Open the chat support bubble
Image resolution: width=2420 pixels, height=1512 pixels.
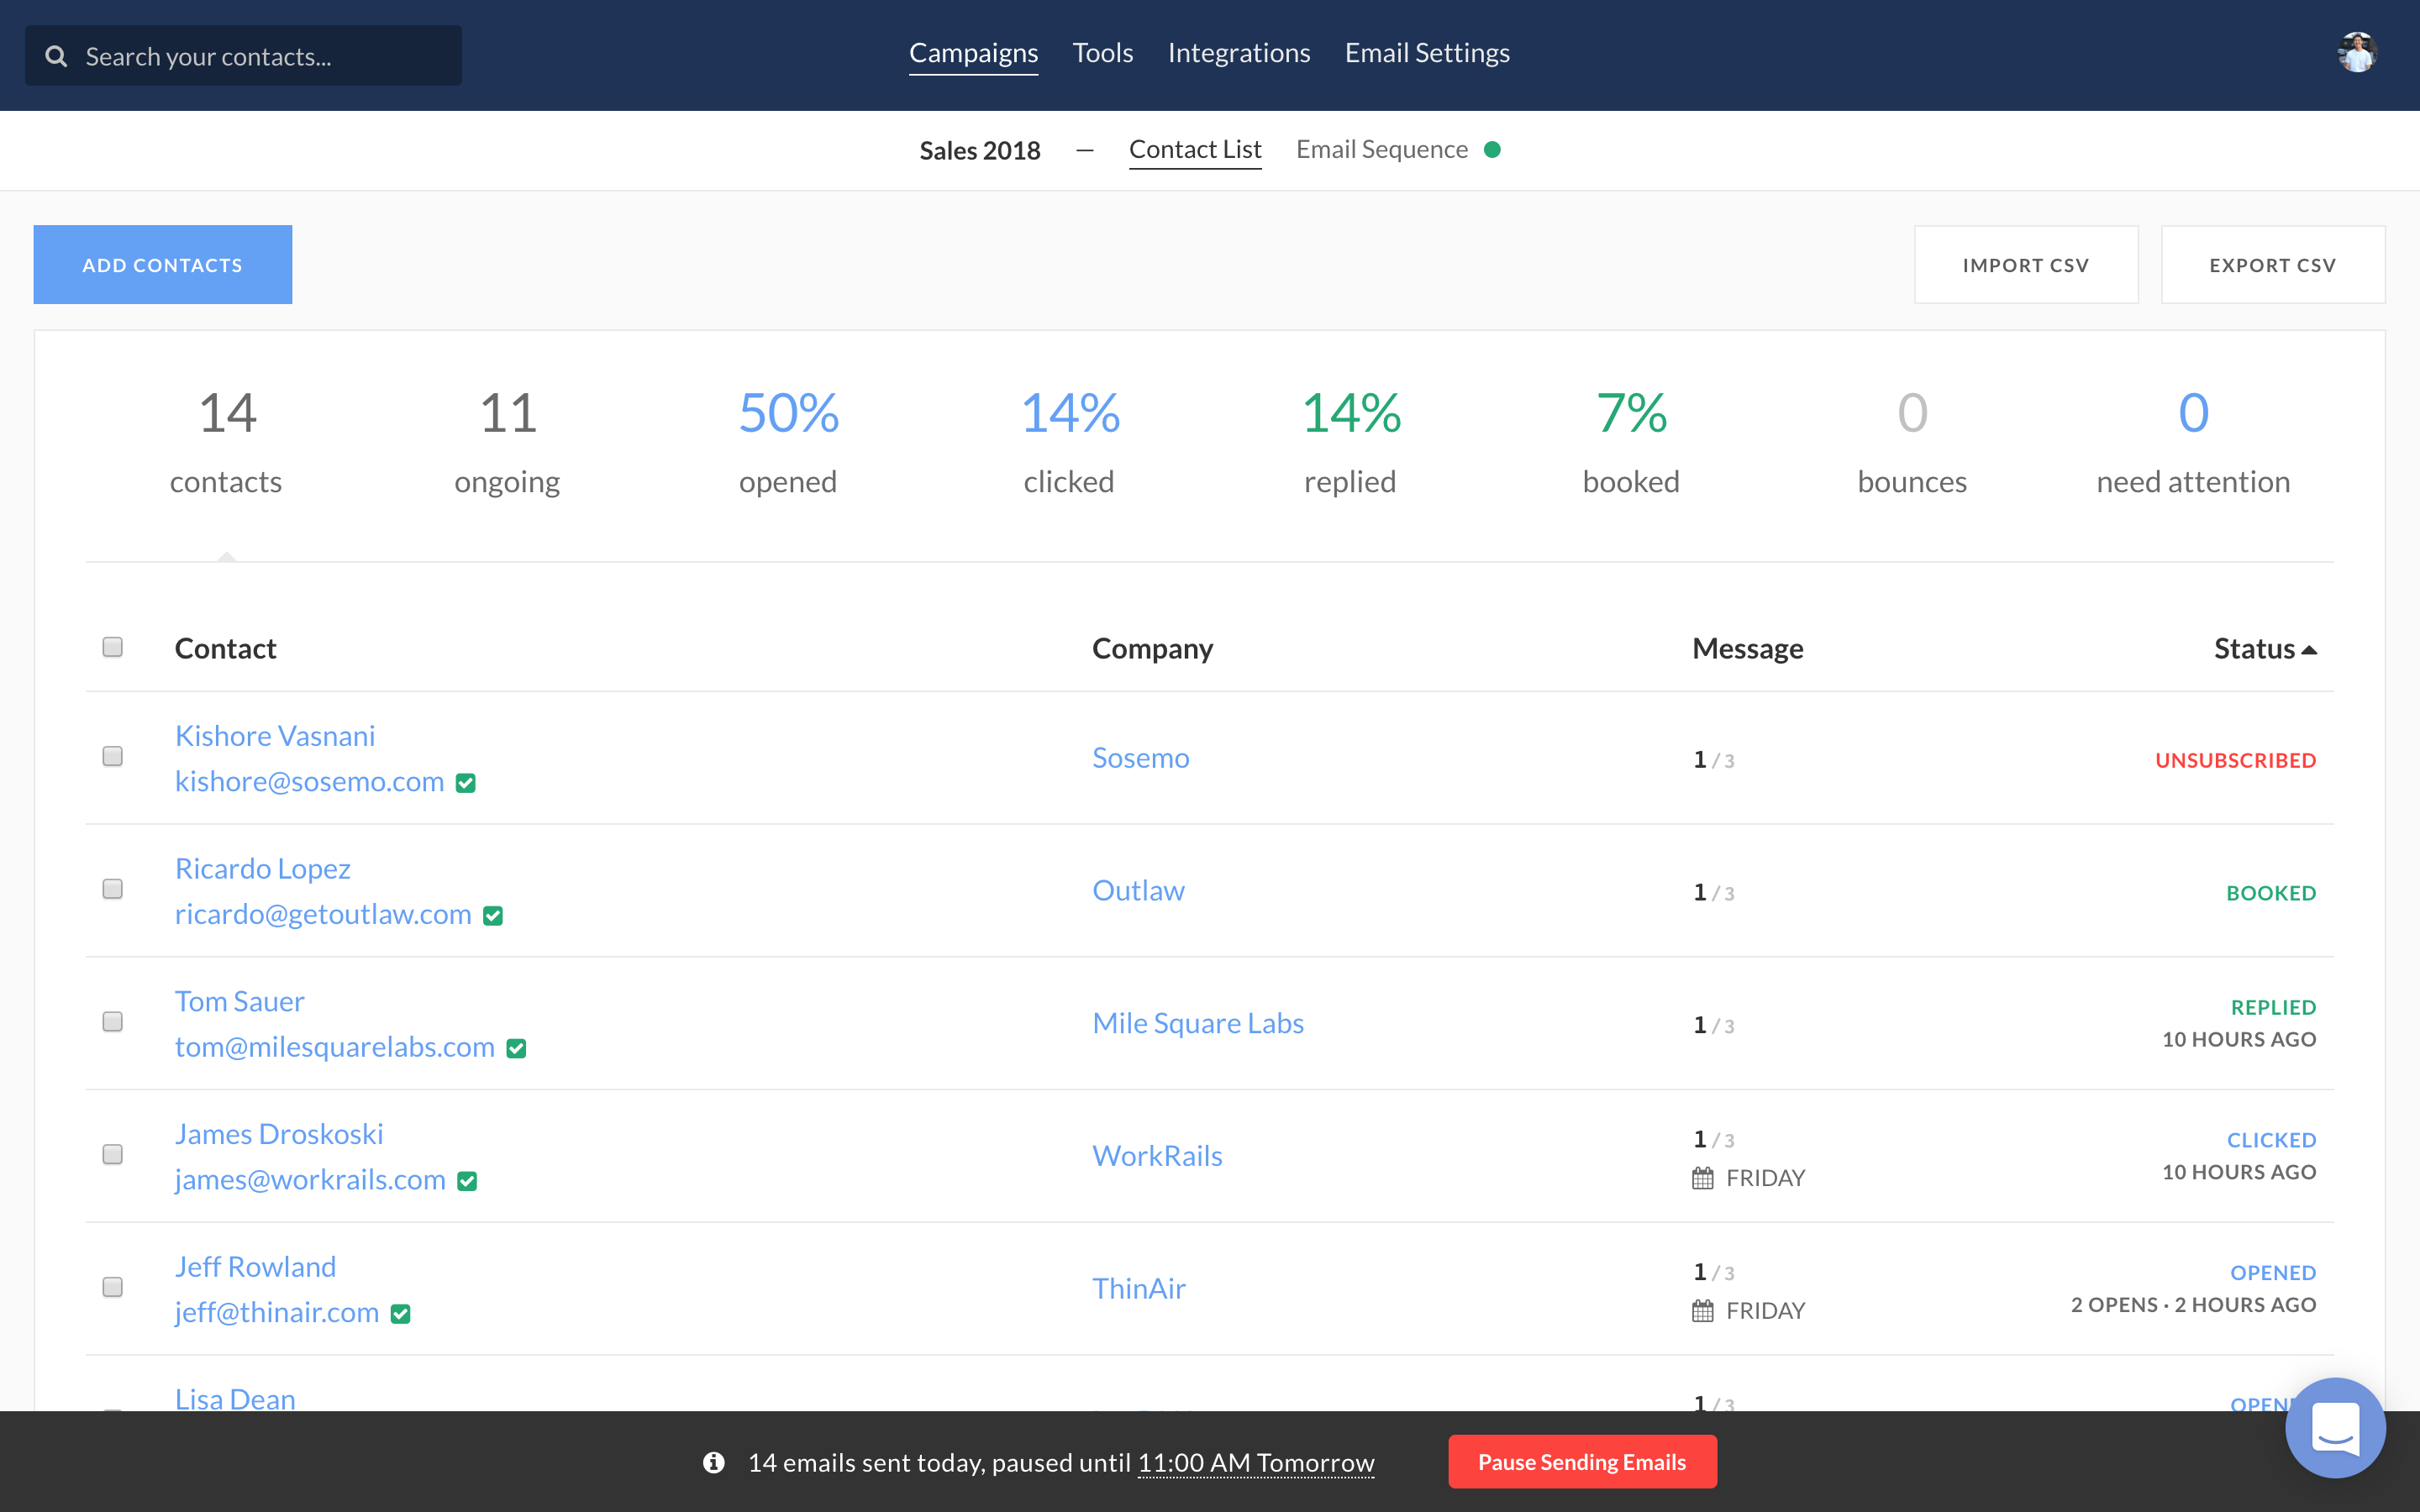2334,1427
